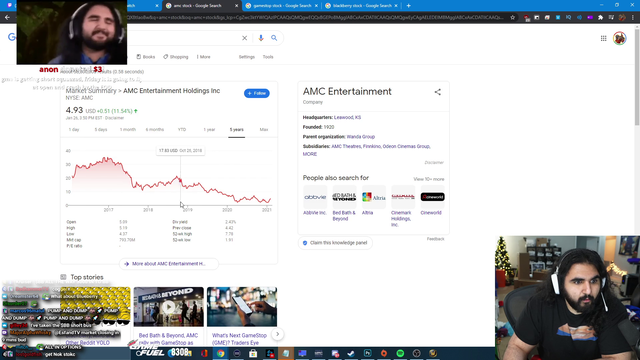This screenshot has width=640, height=360.
Task: Select the Max chart range
Action: point(264,130)
